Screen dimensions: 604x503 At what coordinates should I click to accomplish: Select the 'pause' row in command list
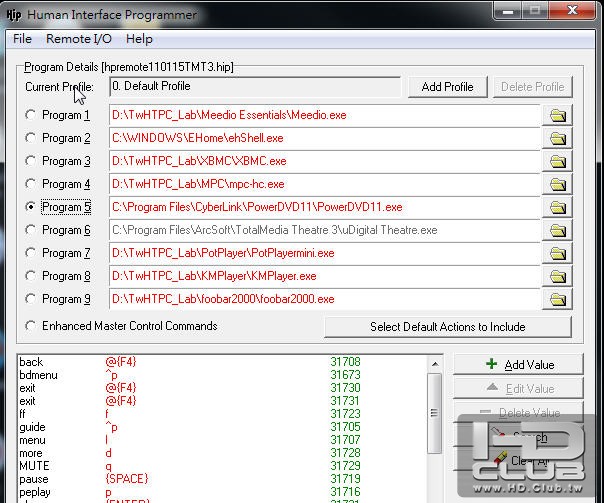[x=222, y=479]
